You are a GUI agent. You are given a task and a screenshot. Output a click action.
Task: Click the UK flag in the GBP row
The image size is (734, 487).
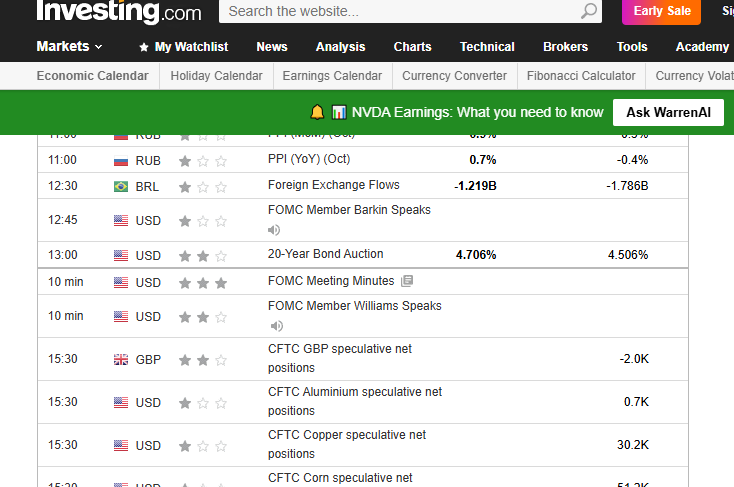(121, 360)
